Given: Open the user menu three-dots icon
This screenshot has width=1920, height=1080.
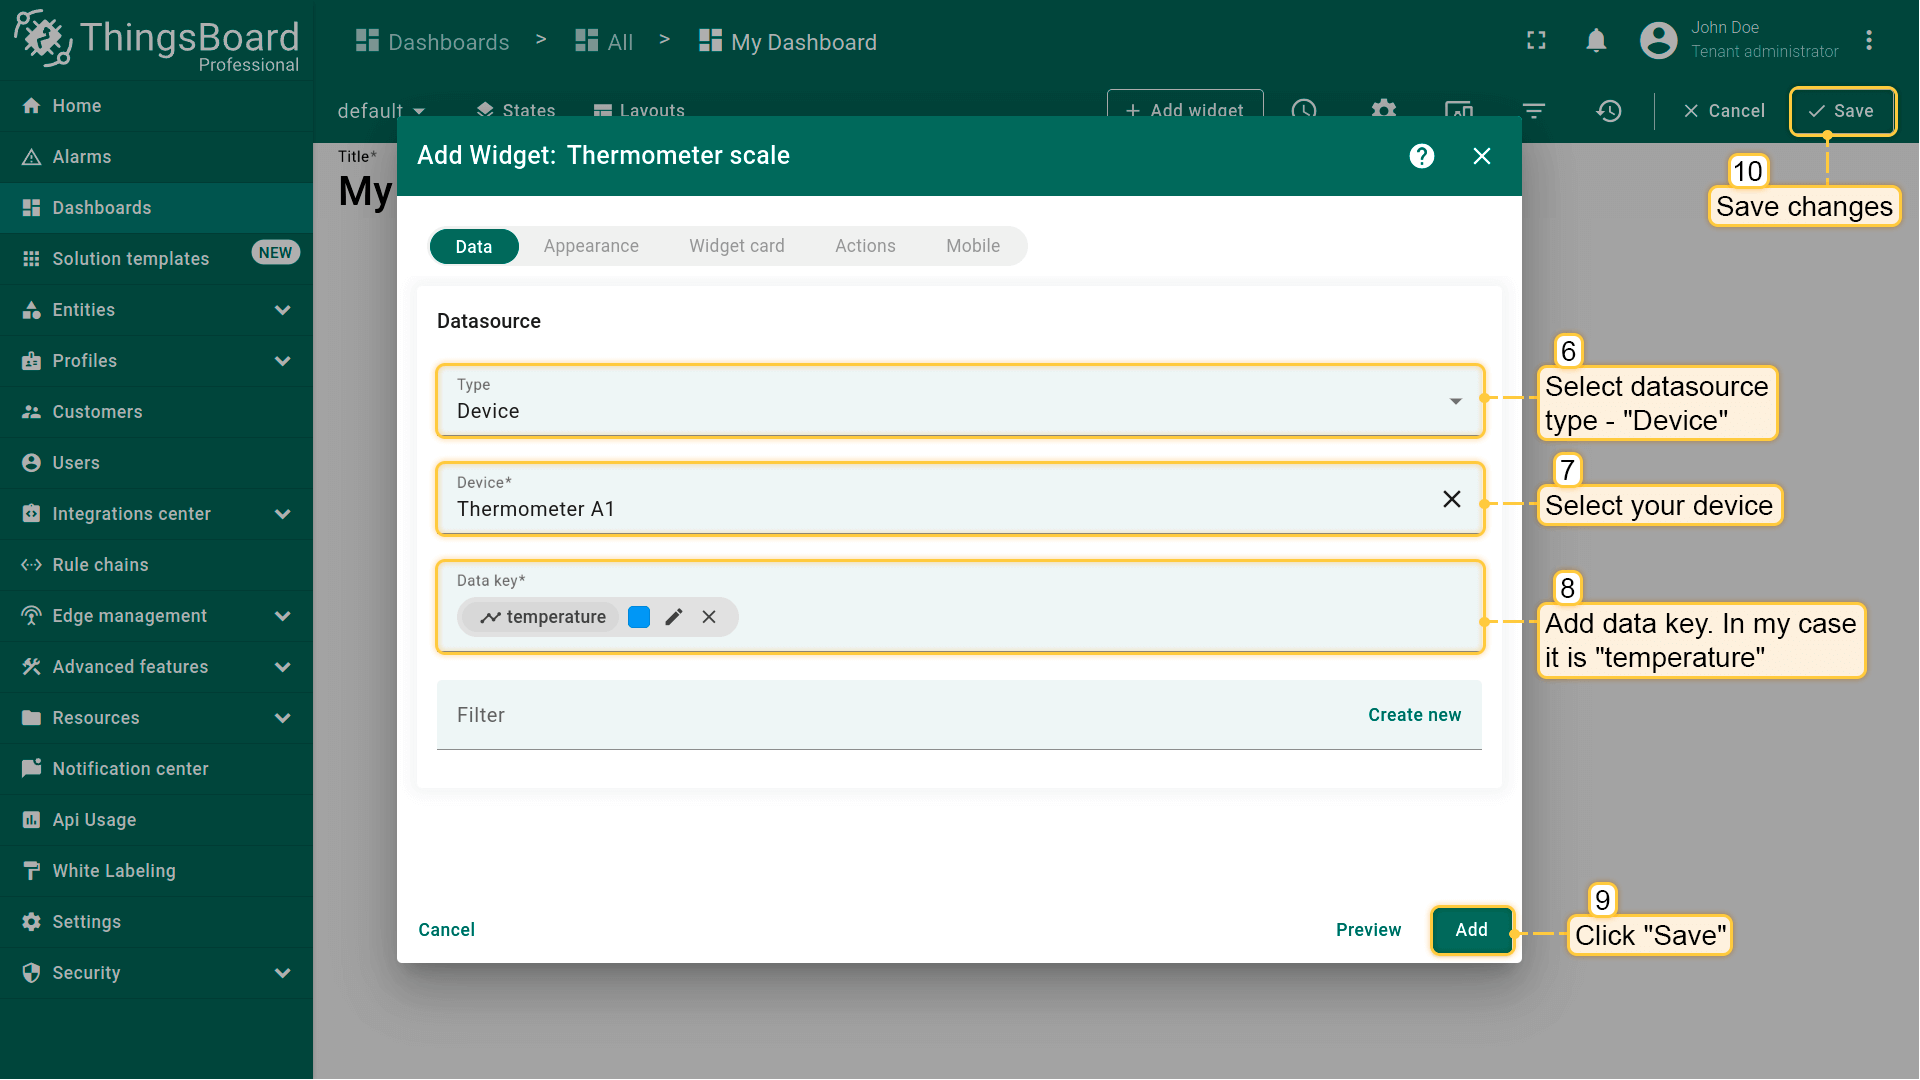Looking at the screenshot, I should click(x=1868, y=41).
